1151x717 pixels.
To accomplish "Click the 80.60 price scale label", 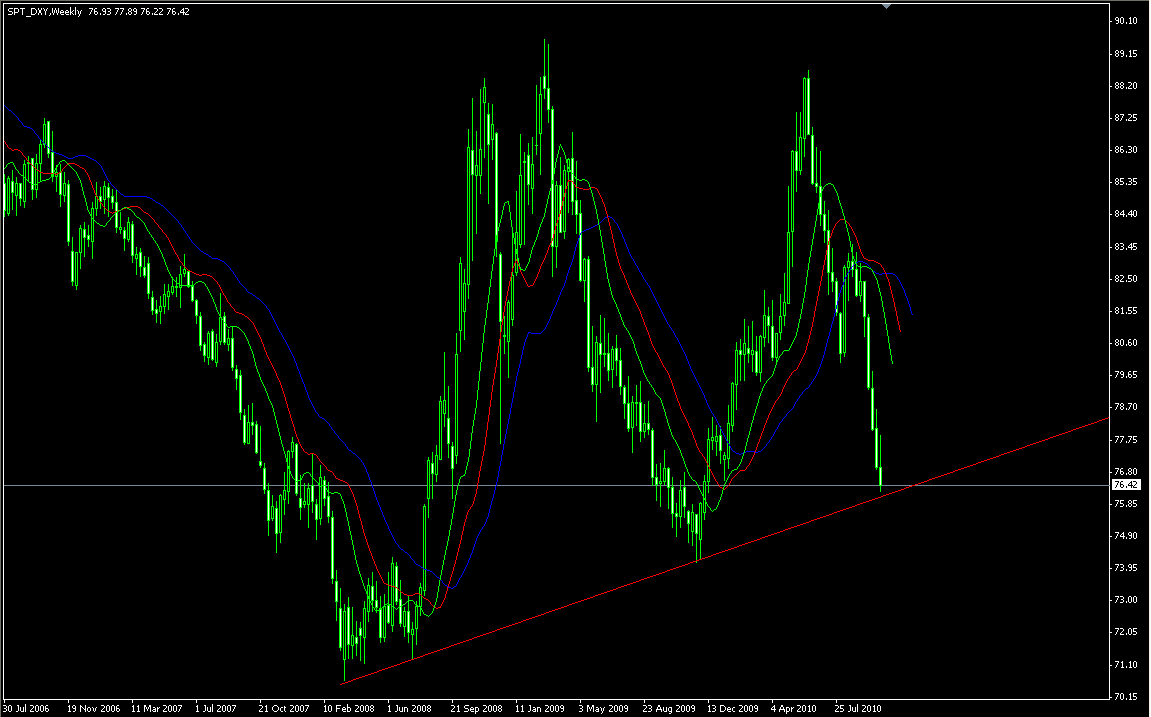I will click(x=1125, y=343).
